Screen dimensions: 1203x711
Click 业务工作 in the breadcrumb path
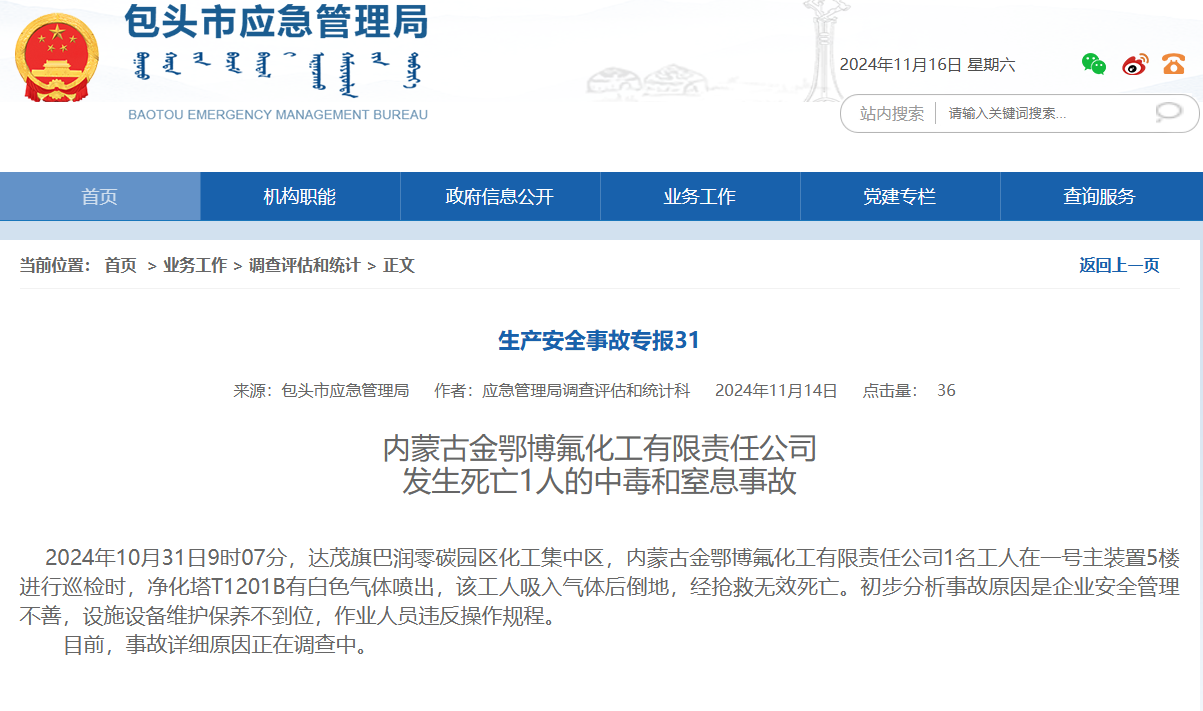coord(195,265)
